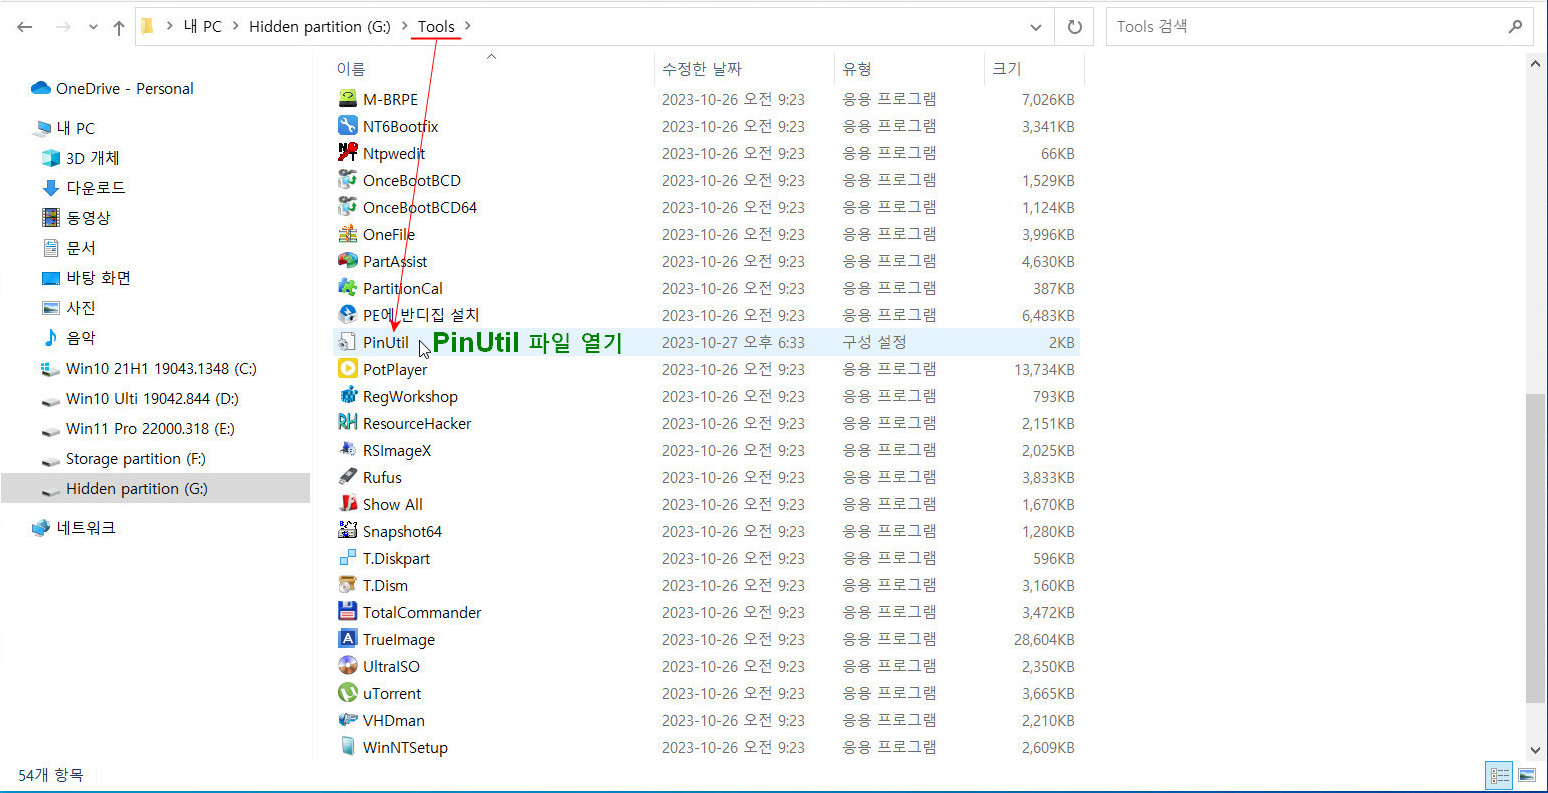Click the vertical scrollbar thumb

coord(1535,548)
